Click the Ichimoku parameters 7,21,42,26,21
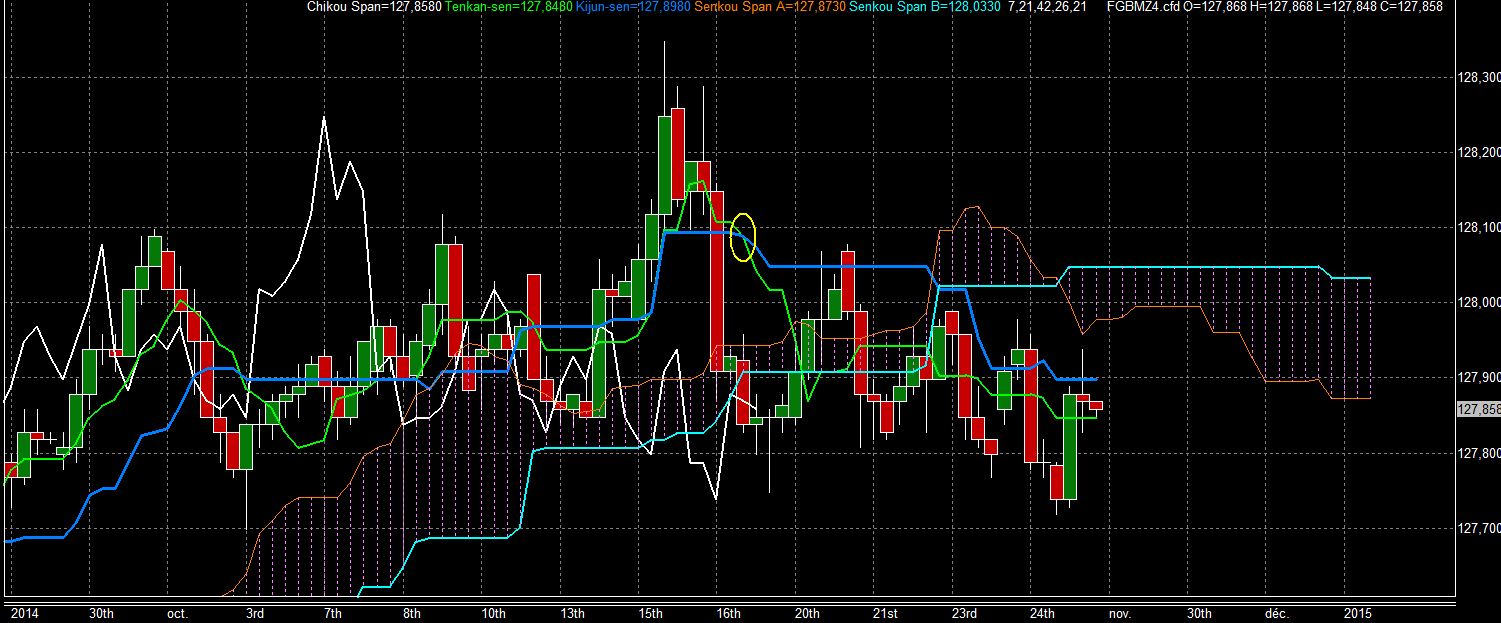 (x=1048, y=6)
